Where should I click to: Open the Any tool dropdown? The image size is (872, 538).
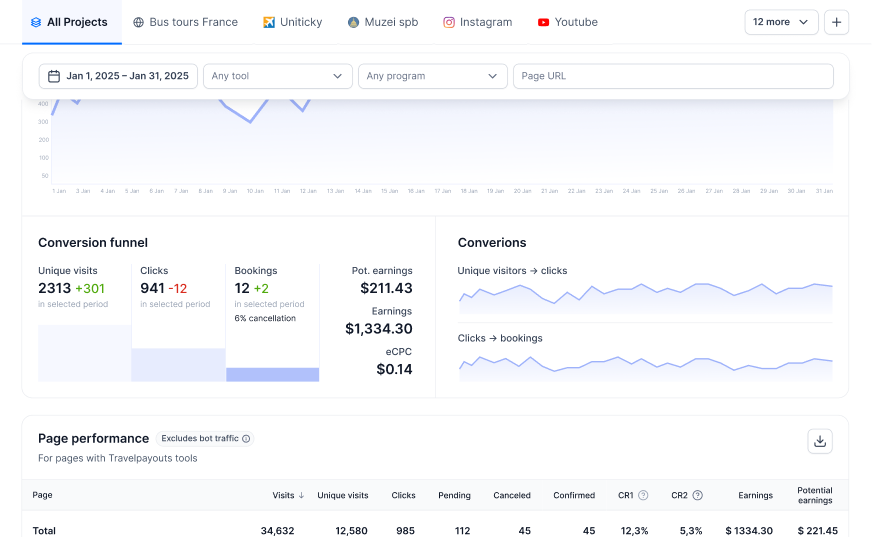click(277, 76)
